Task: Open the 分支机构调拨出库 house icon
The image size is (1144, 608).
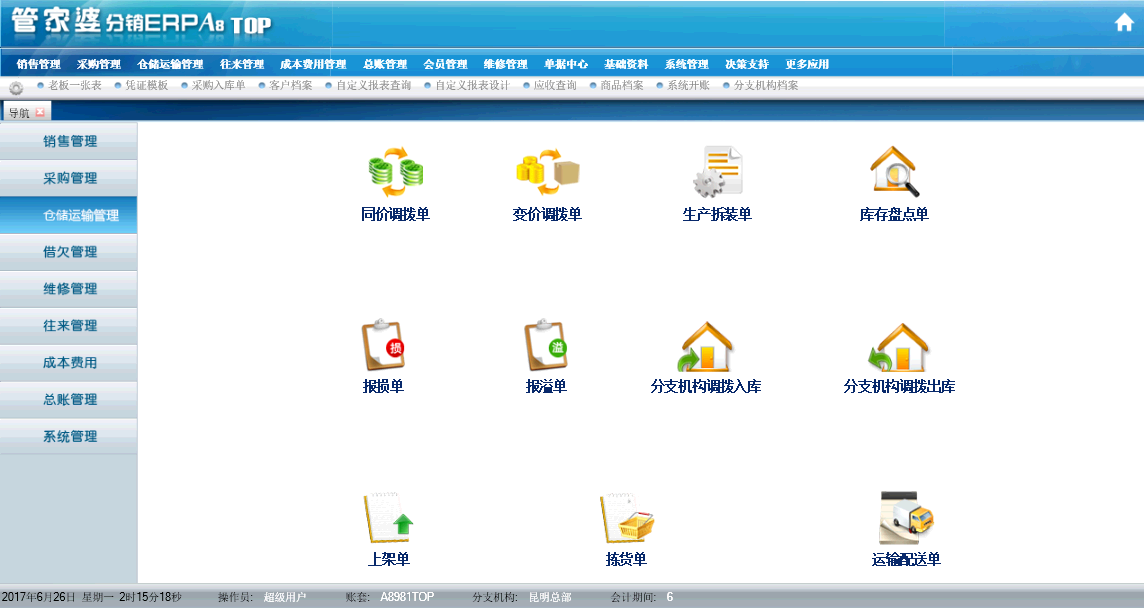Action: click(x=899, y=347)
